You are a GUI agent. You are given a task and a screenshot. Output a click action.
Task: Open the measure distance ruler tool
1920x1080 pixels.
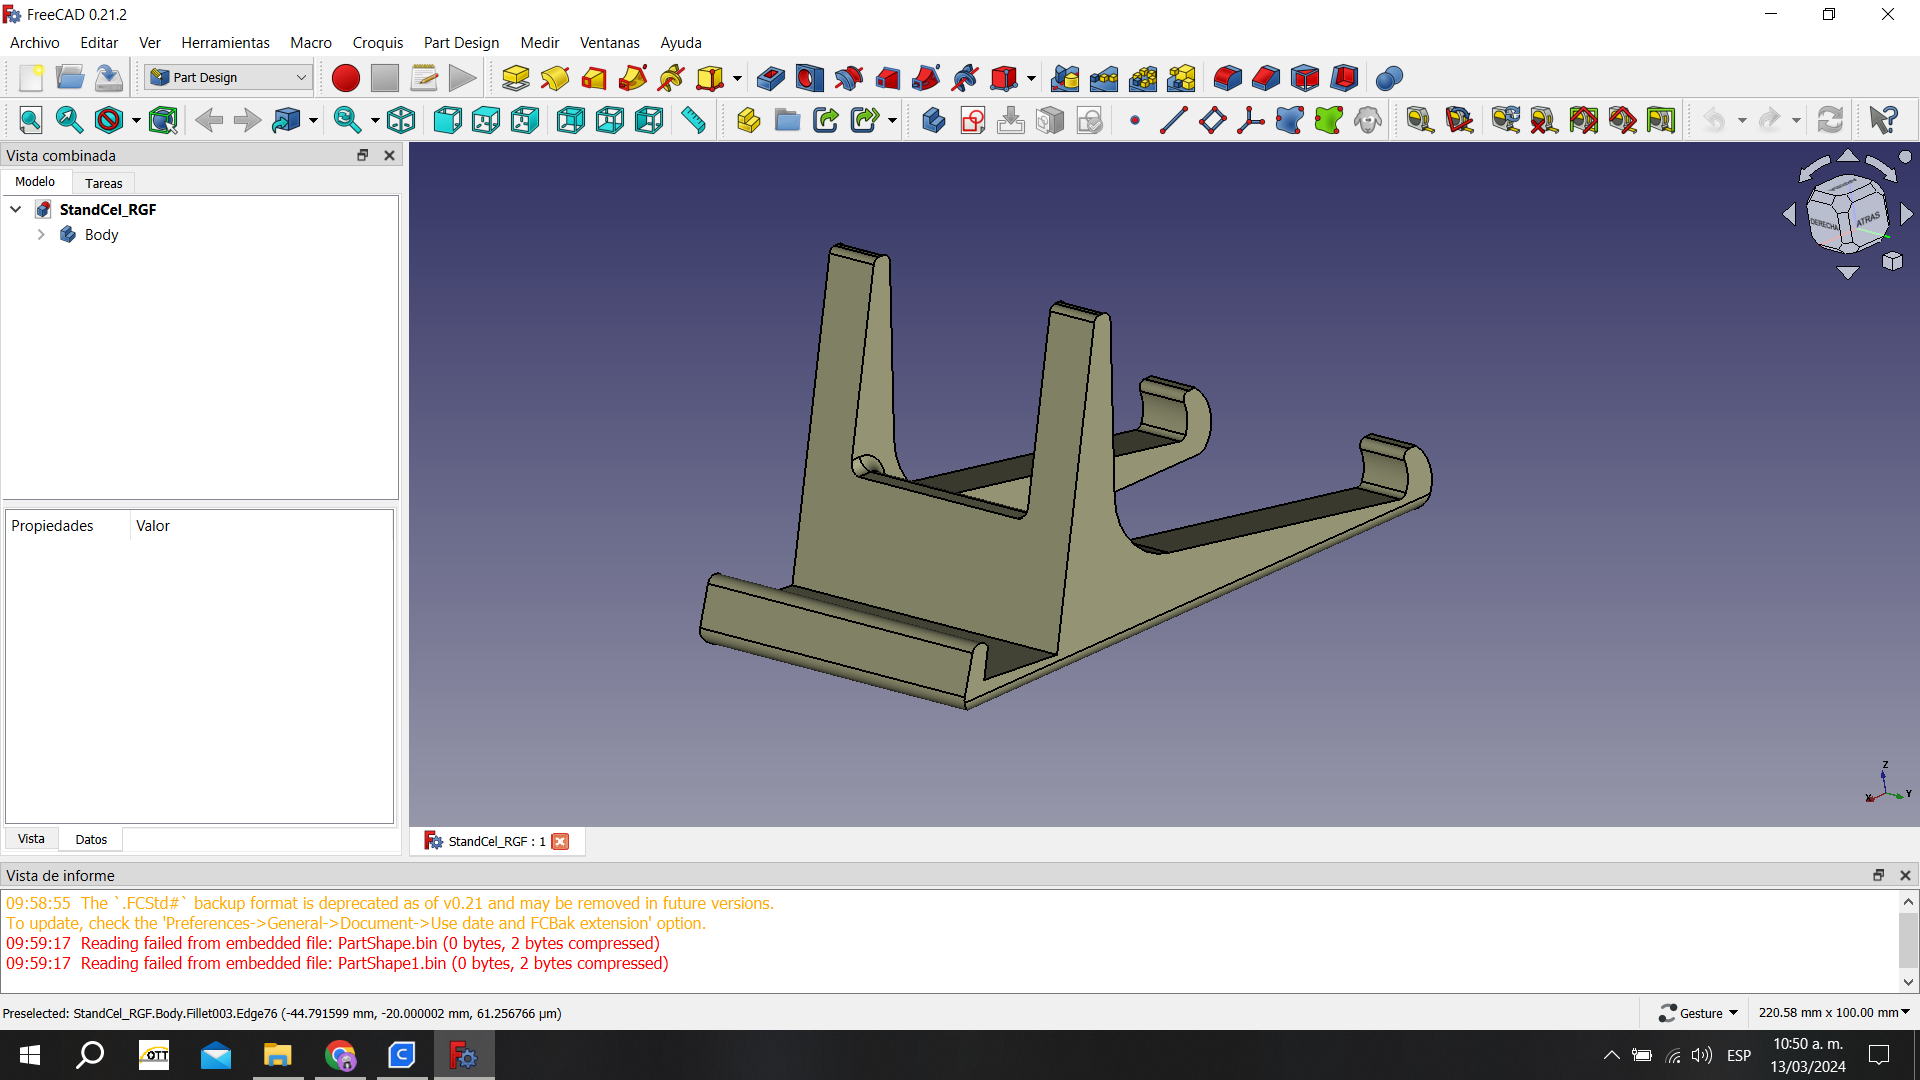click(693, 120)
